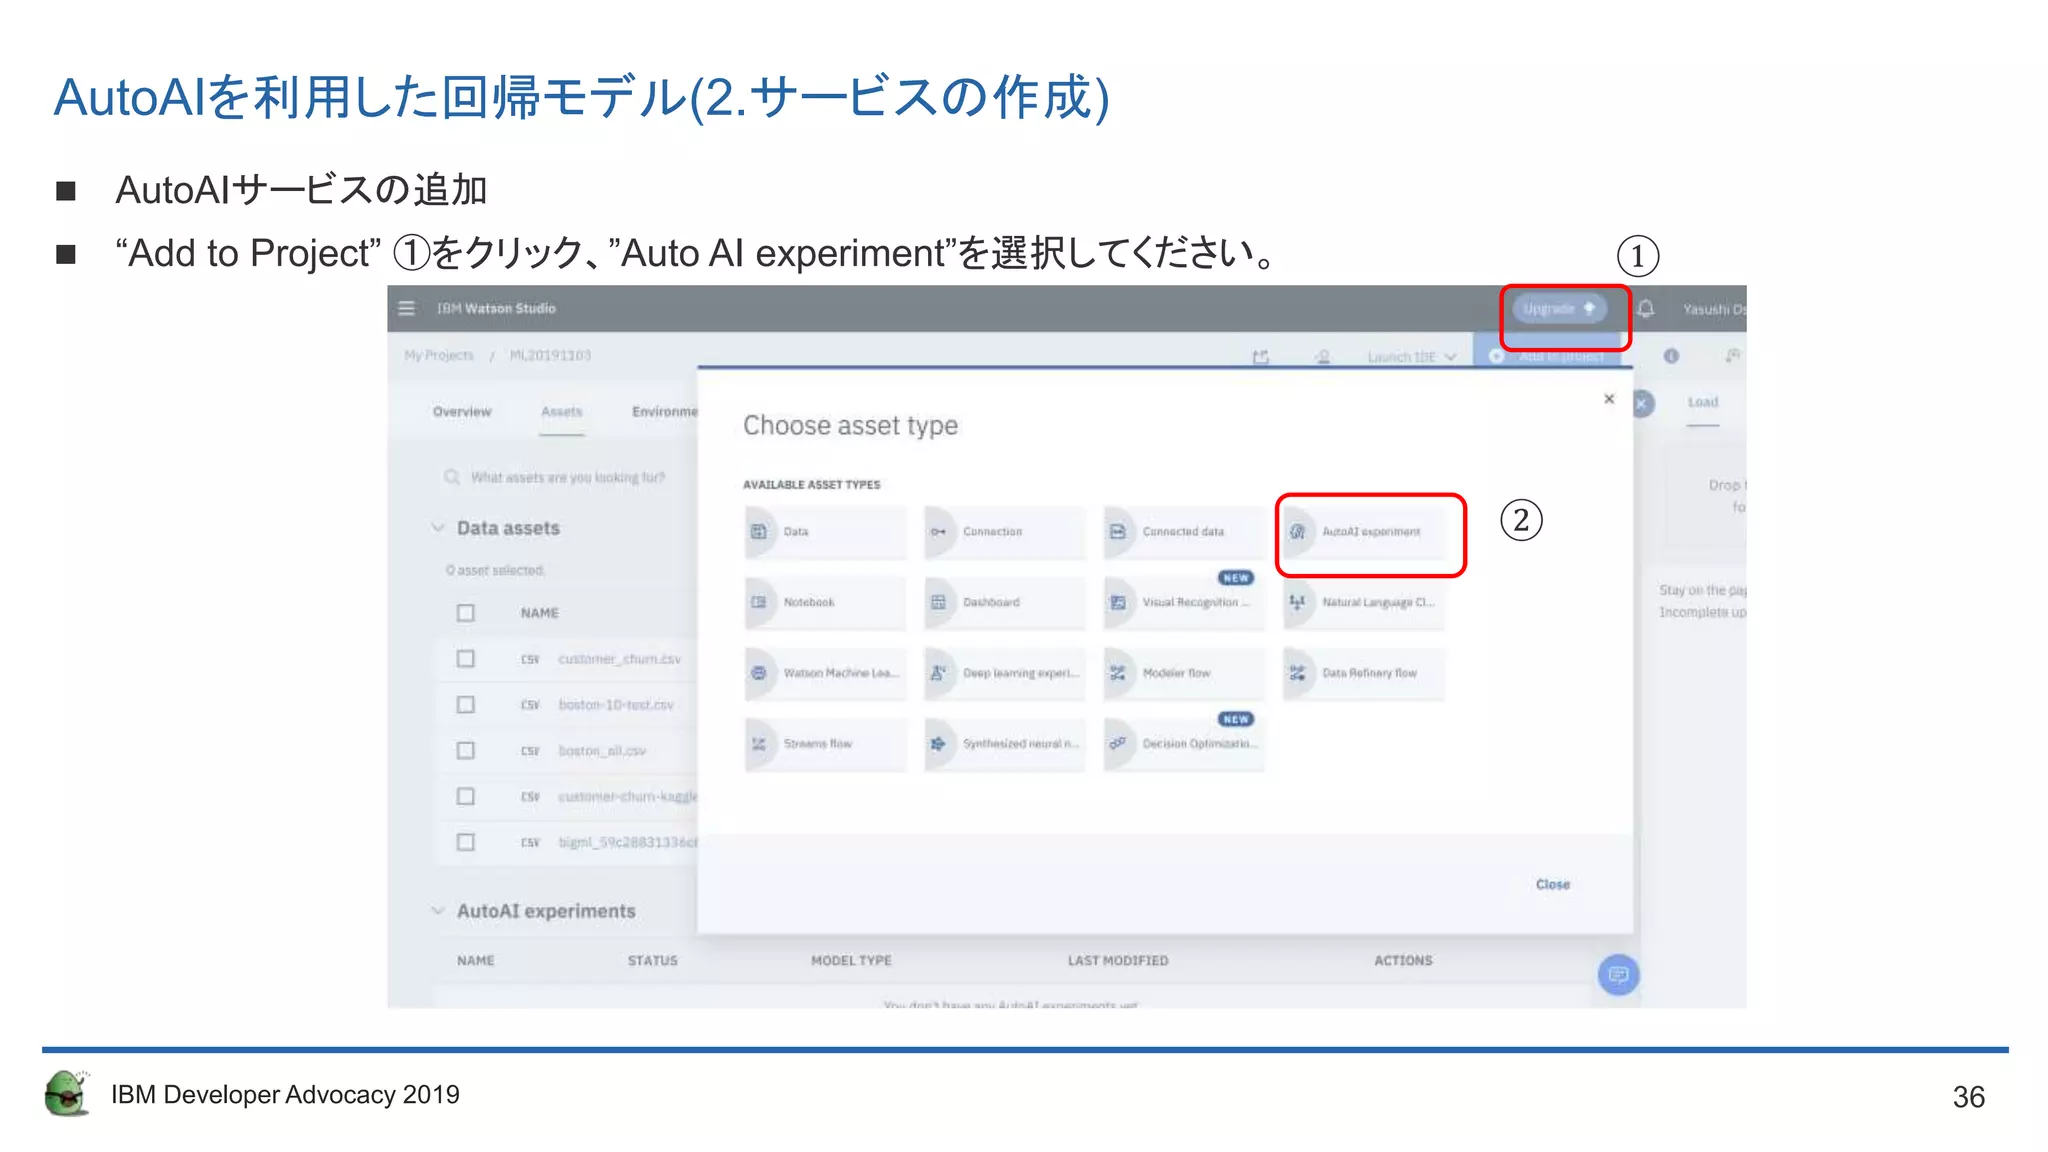Sort by LAST MODIFIED column header
The width and height of the screenshot is (2048, 1152).
click(x=1117, y=961)
